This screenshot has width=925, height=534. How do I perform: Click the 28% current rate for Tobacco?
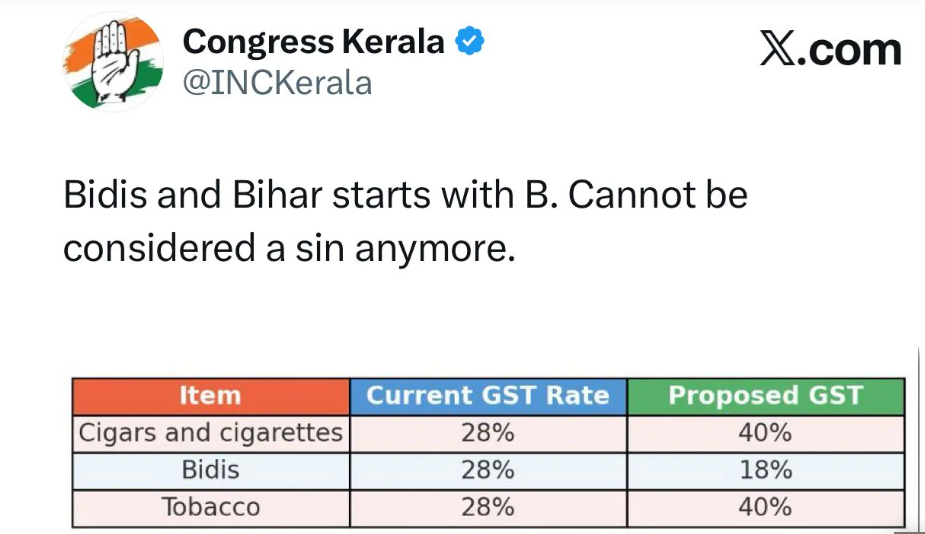click(x=487, y=506)
